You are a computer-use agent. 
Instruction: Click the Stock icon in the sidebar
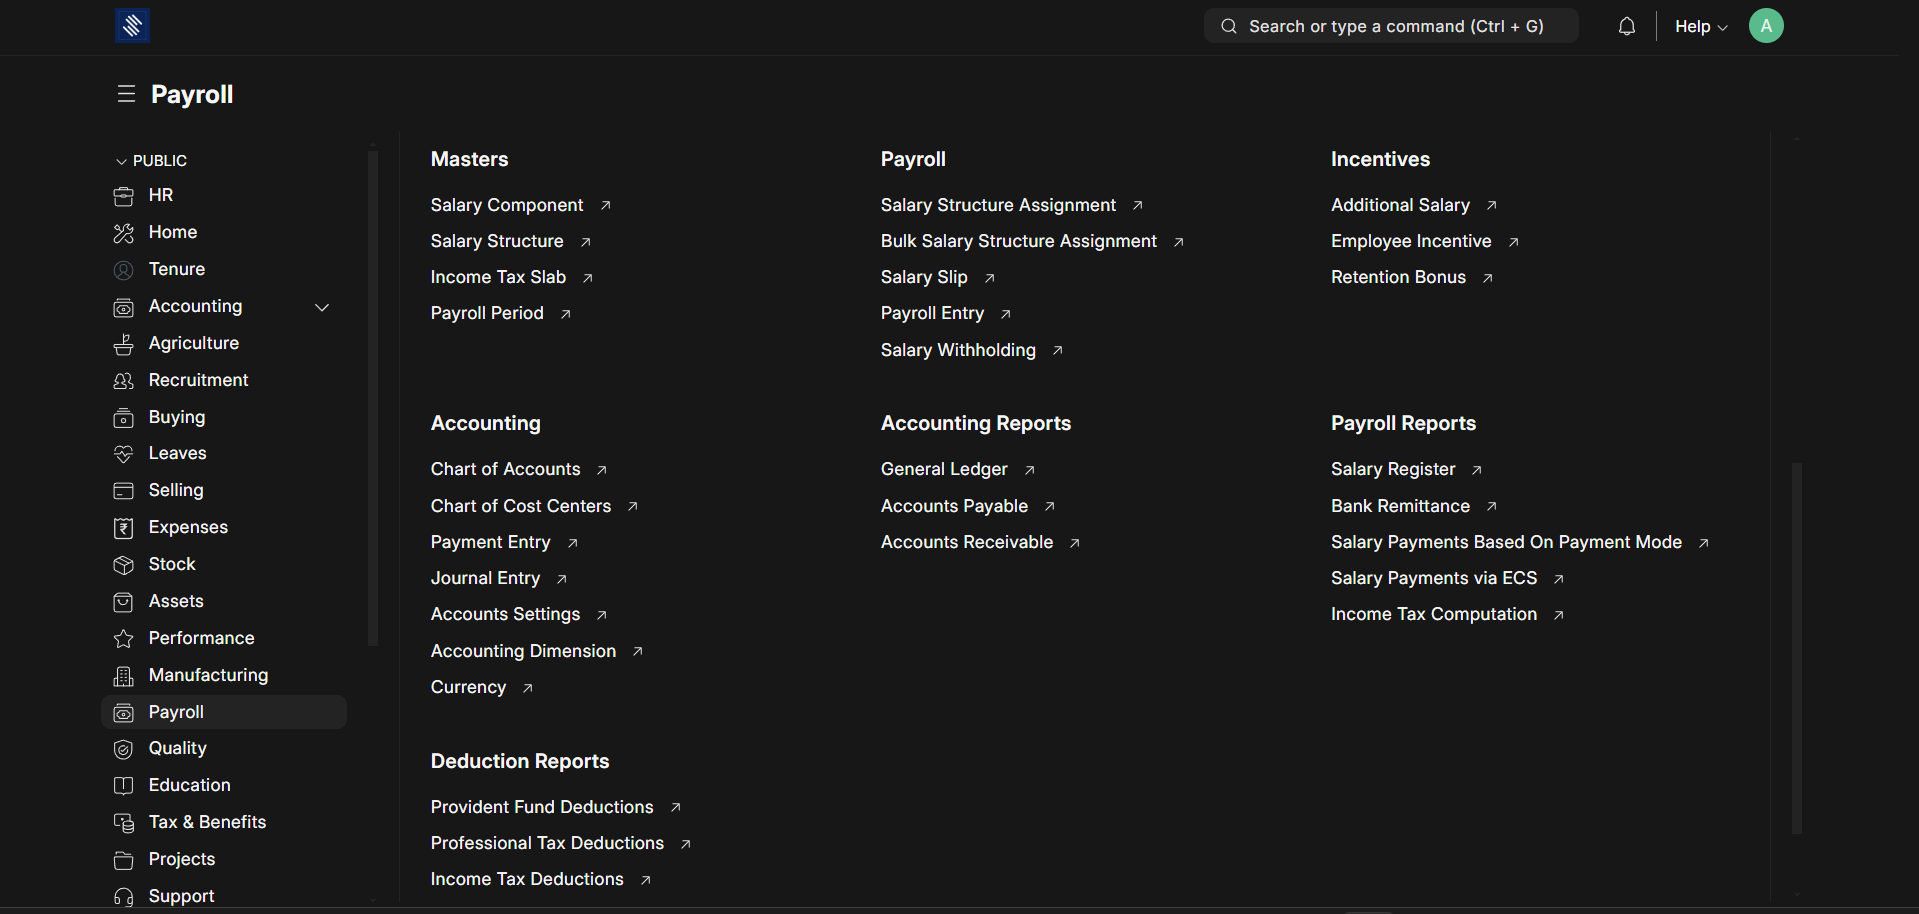124,565
